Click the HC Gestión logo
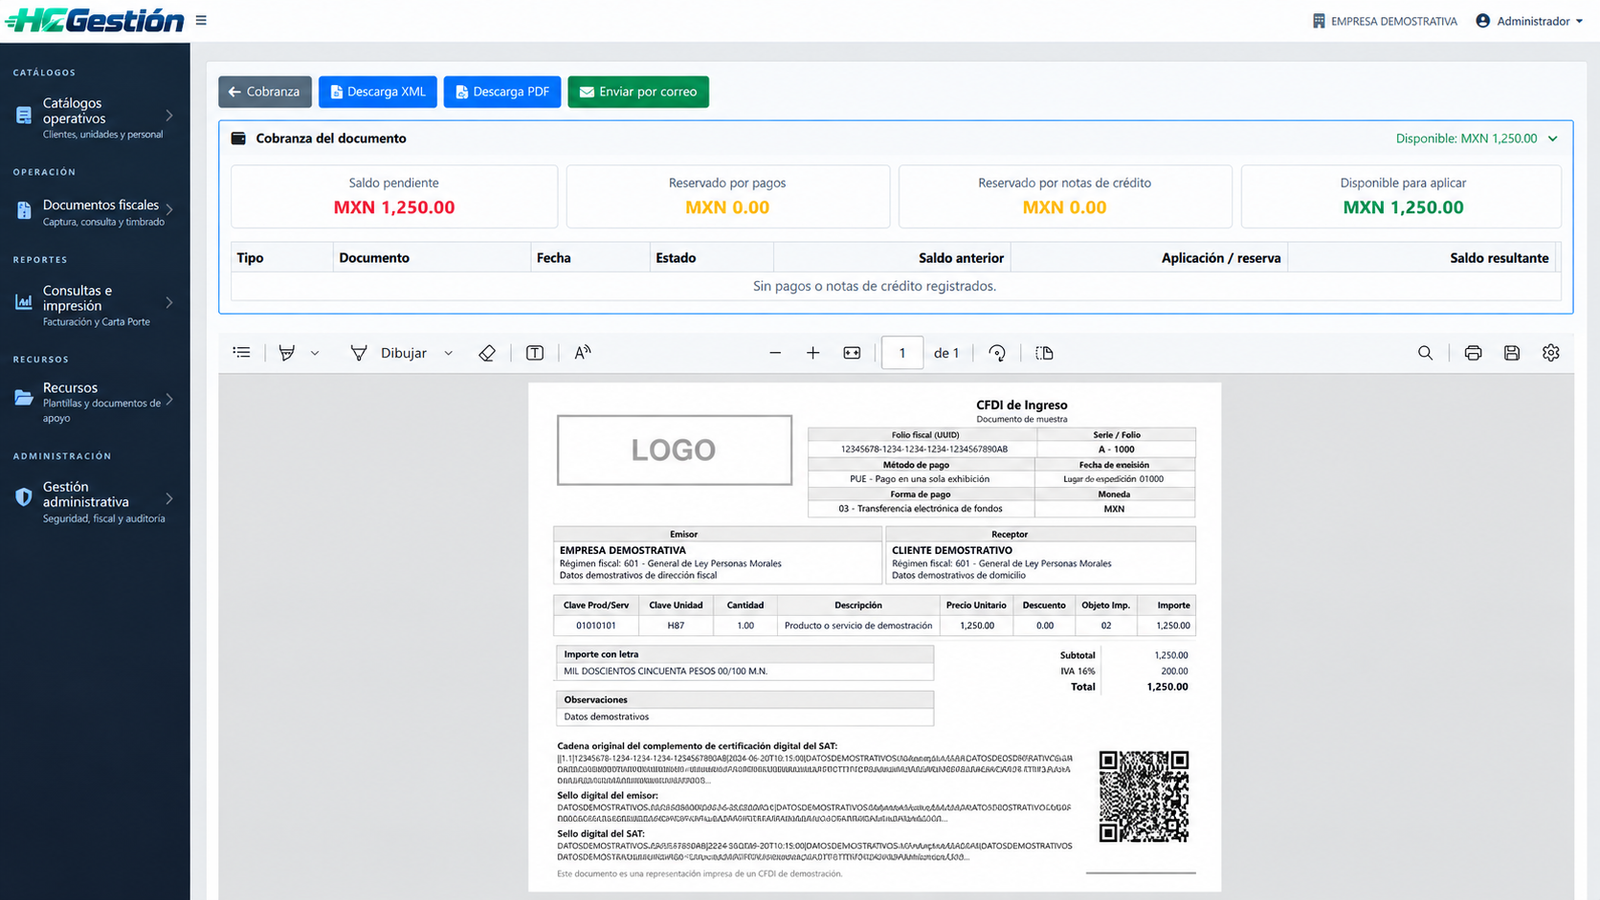Image resolution: width=1600 pixels, height=900 pixels. pyautogui.click(x=95, y=20)
